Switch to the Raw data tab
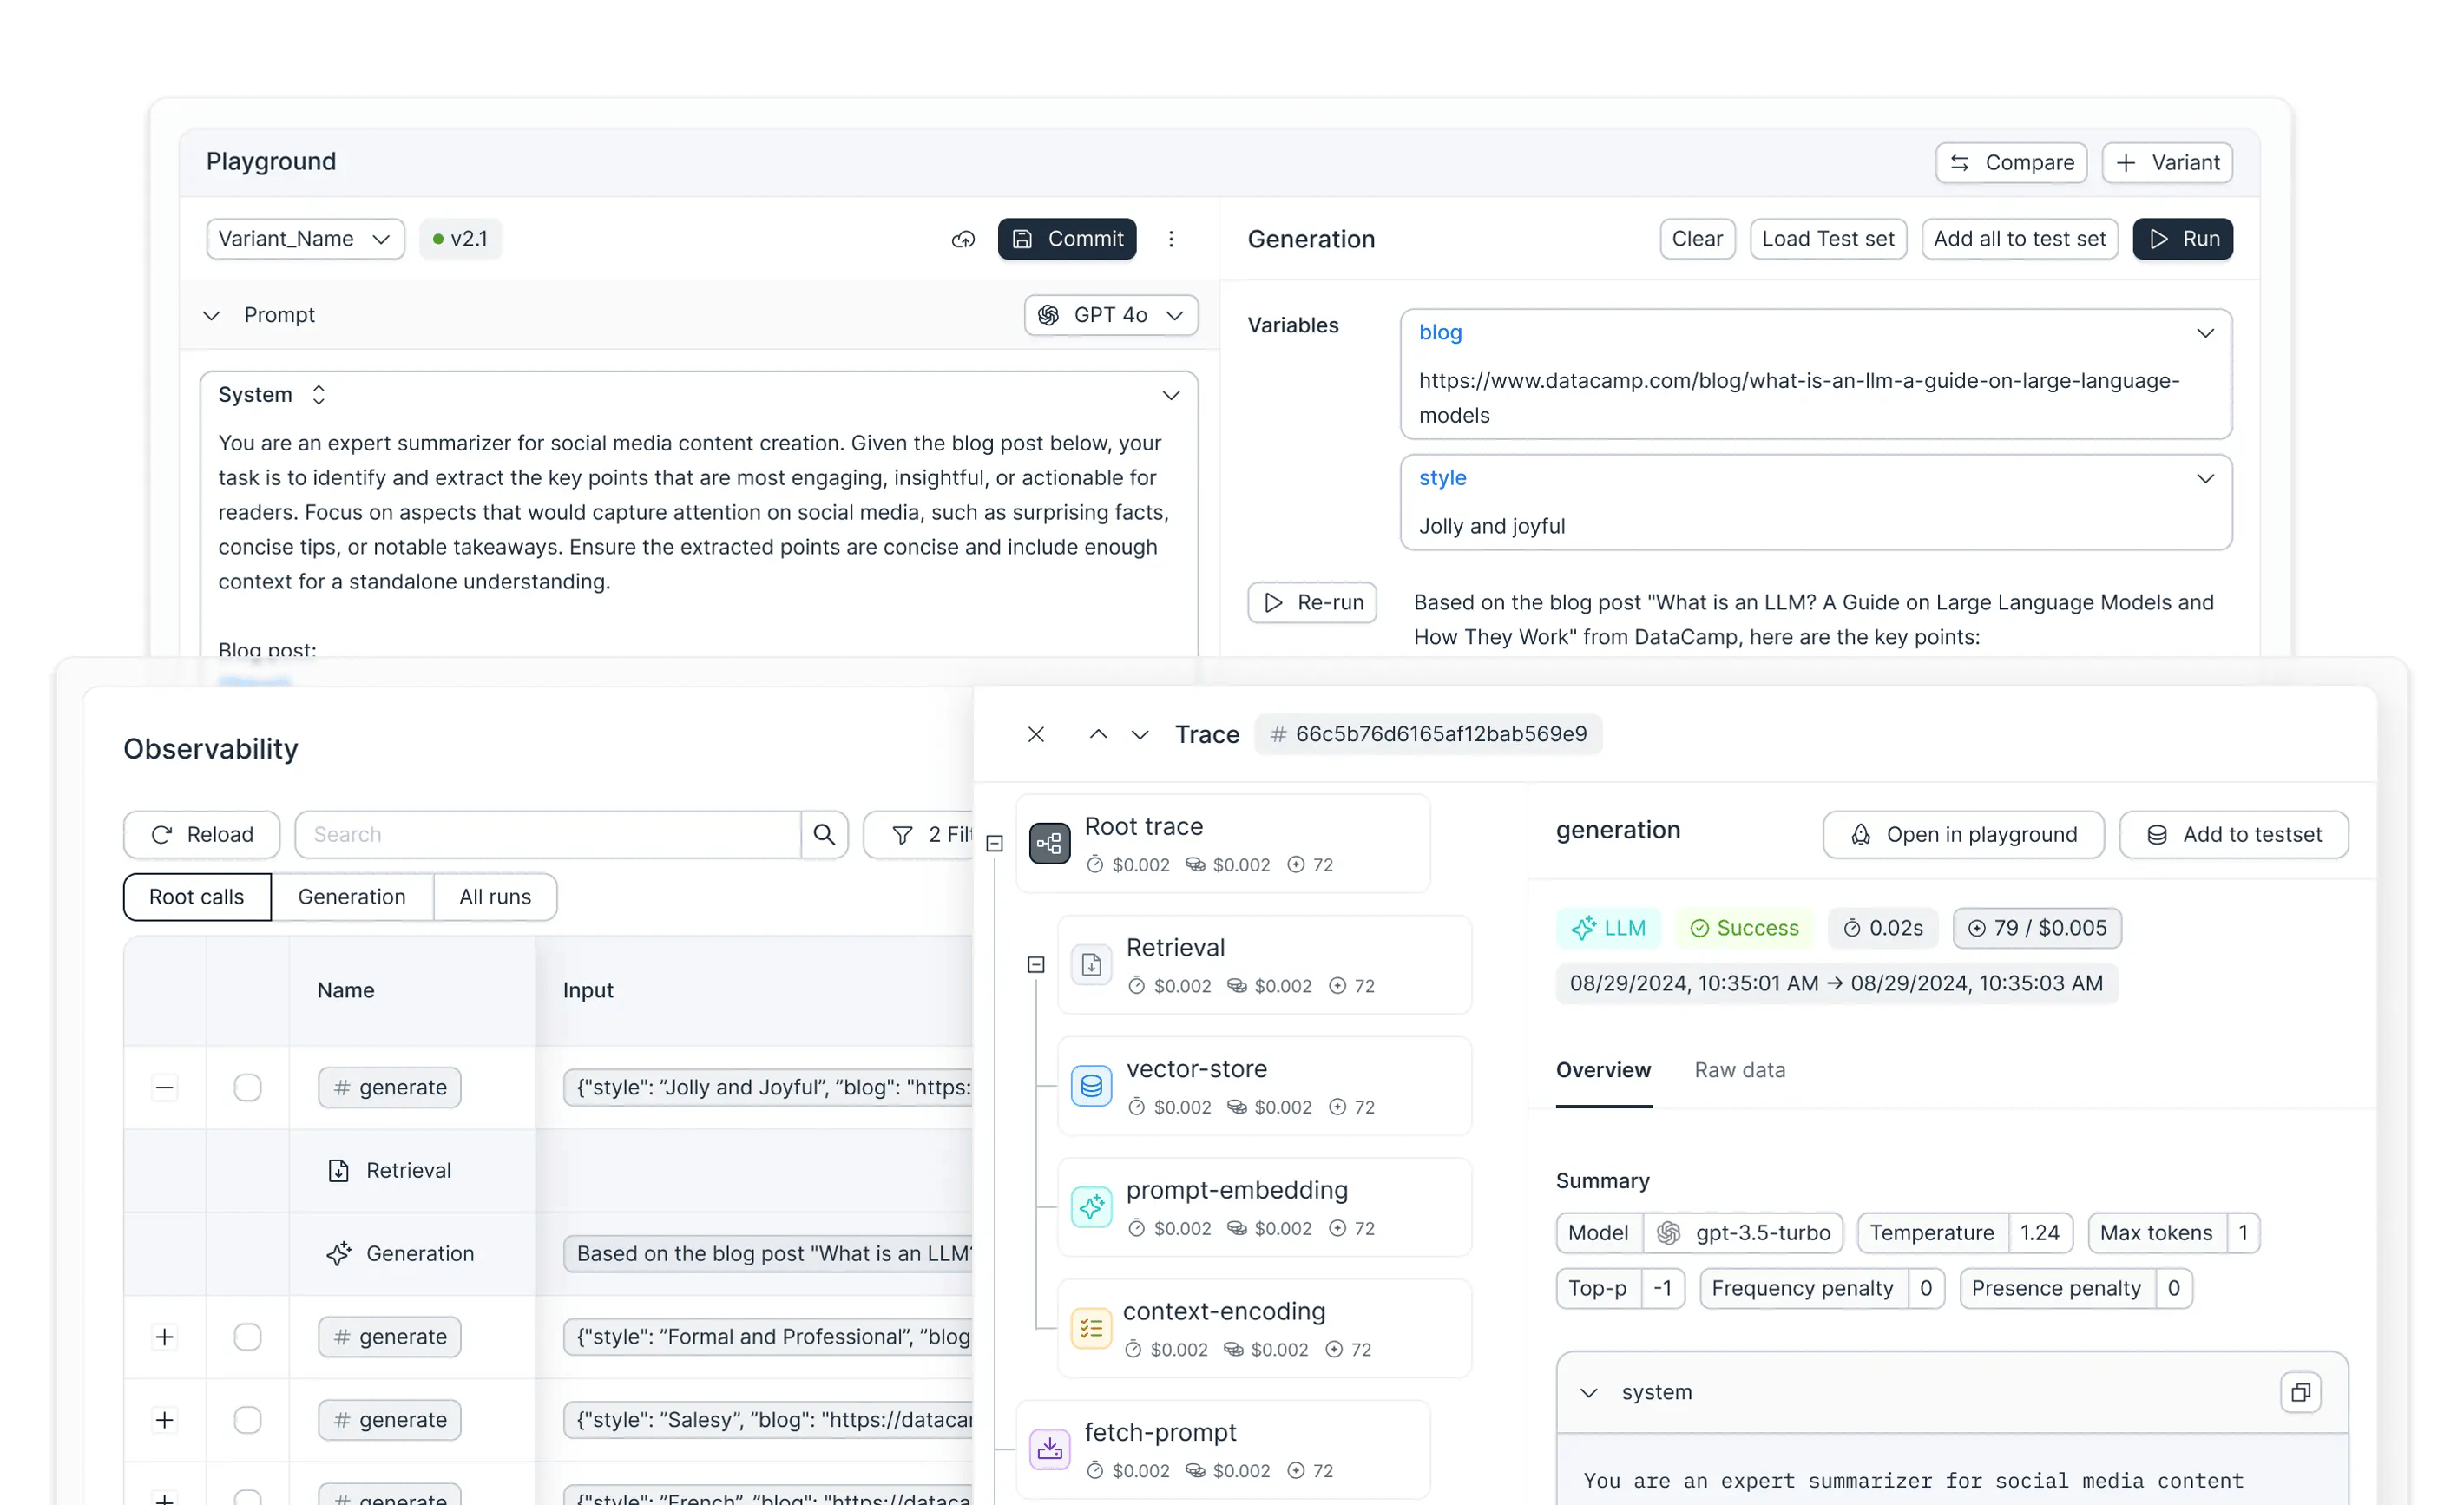Viewport: 2464px width, 1505px height. (x=1739, y=1070)
